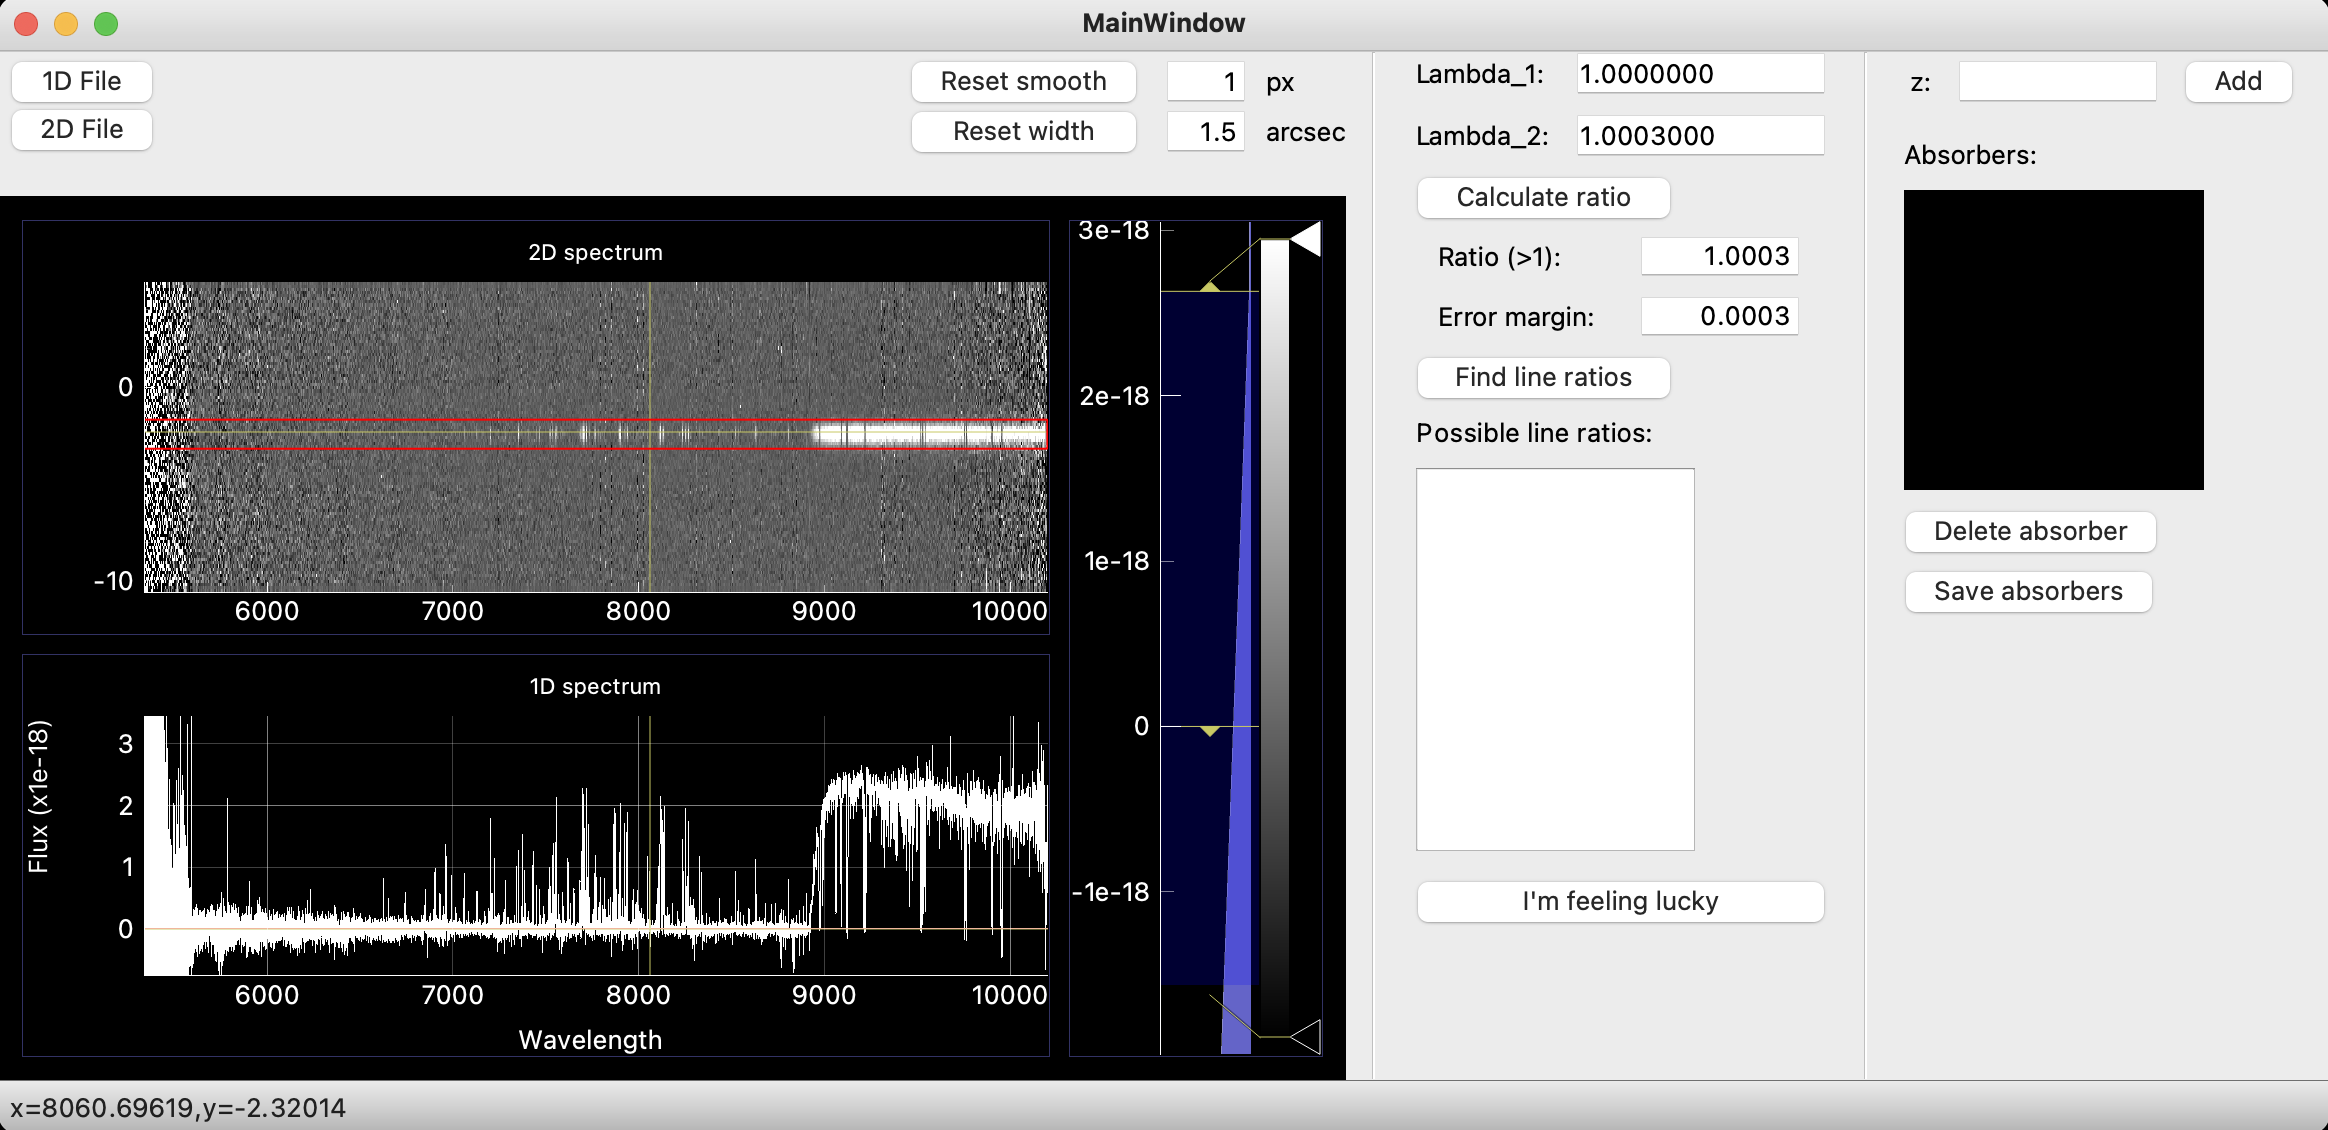Click the yellow minimize window button

[x=66, y=23]
